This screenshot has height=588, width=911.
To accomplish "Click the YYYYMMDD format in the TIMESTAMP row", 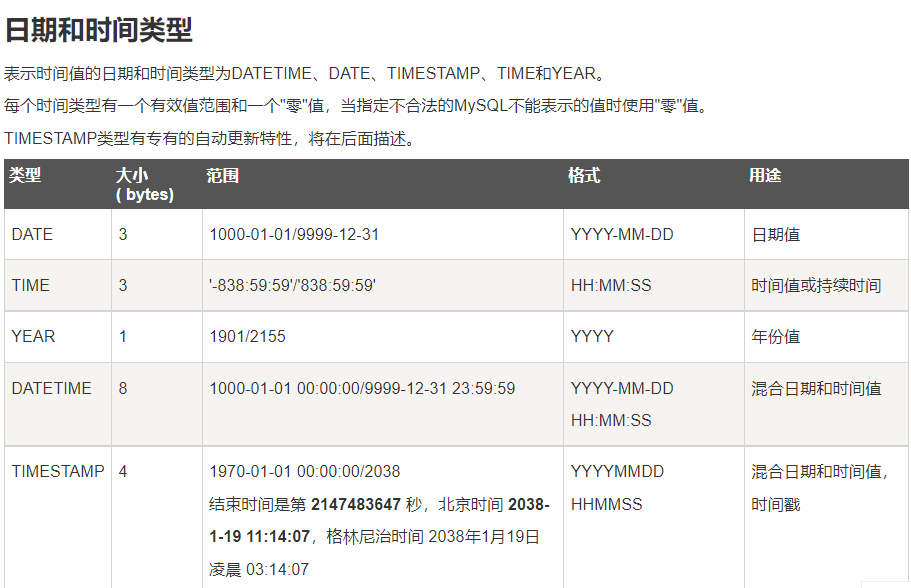I will point(617,471).
